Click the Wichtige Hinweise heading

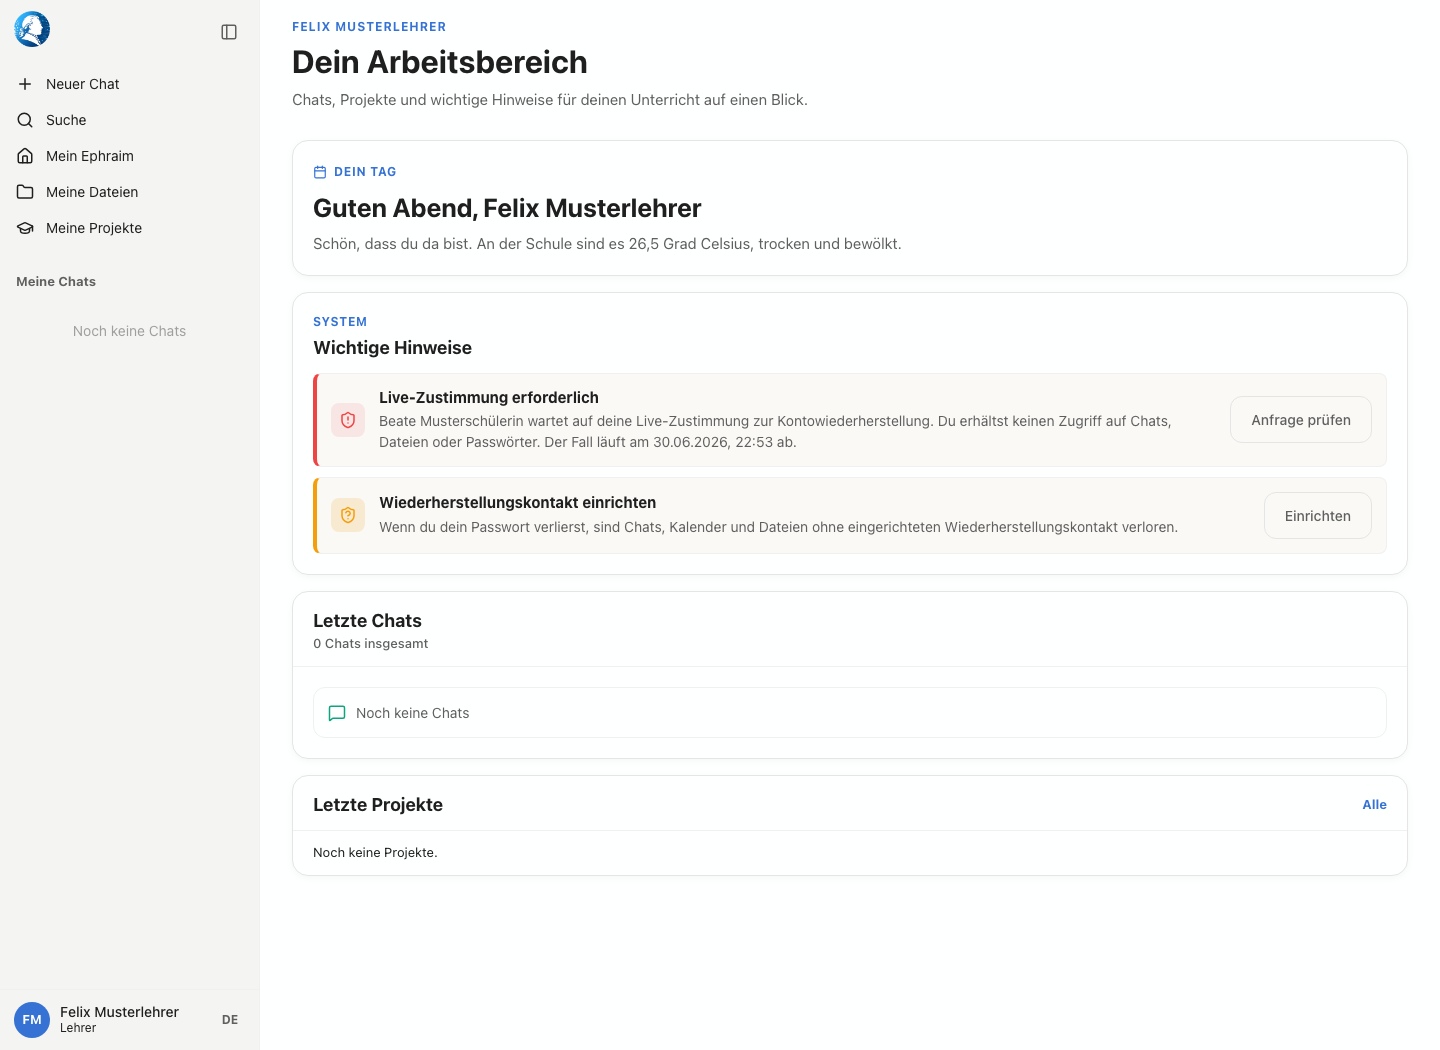(x=392, y=348)
